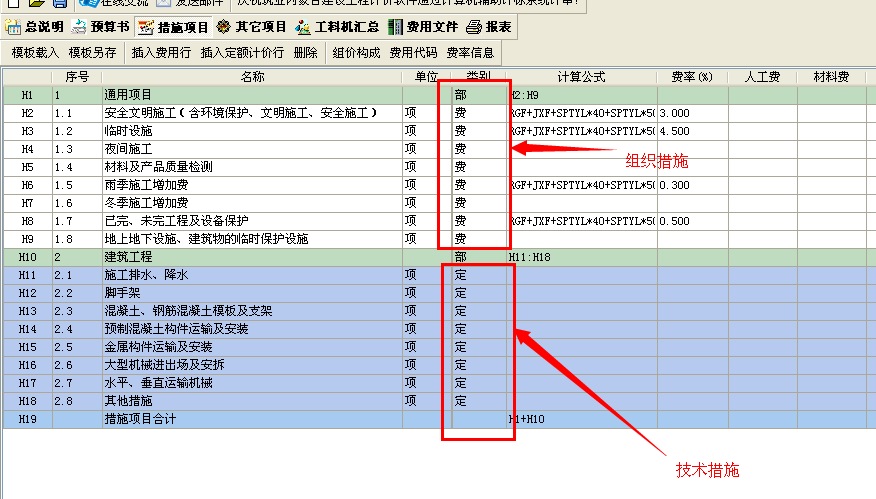This screenshot has height=499, width=876.
Task: Click the 发送邮件 envelope icon
Action: [x=165, y=4]
